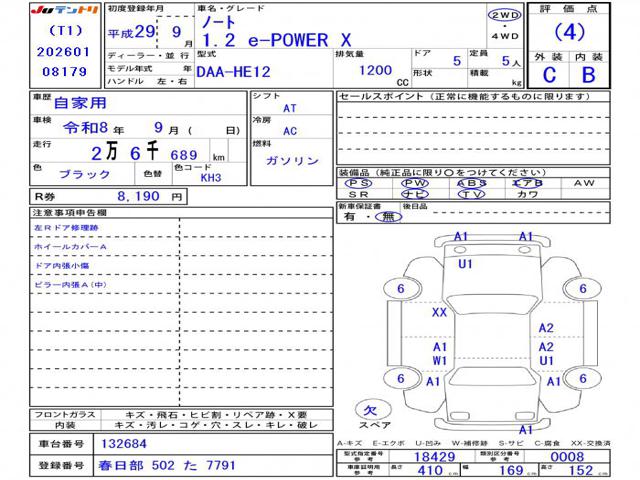Viewport: 640px width, 480px height.
Task: Select vehicle height value 152
Action: (x=581, y=471)
